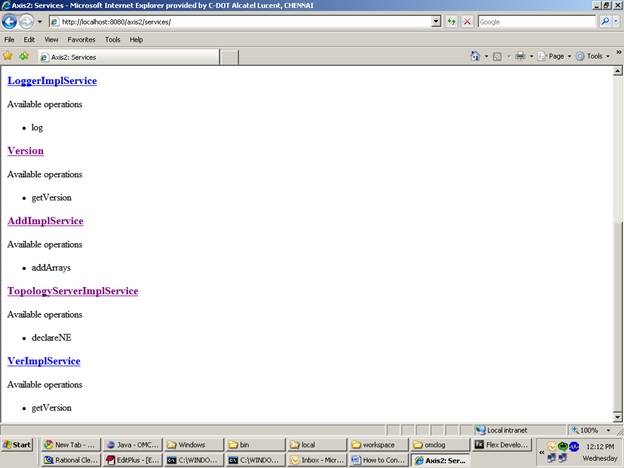Switch to New Tab Chrome taskbar button

pyautogui.click(x=71, y=445)
